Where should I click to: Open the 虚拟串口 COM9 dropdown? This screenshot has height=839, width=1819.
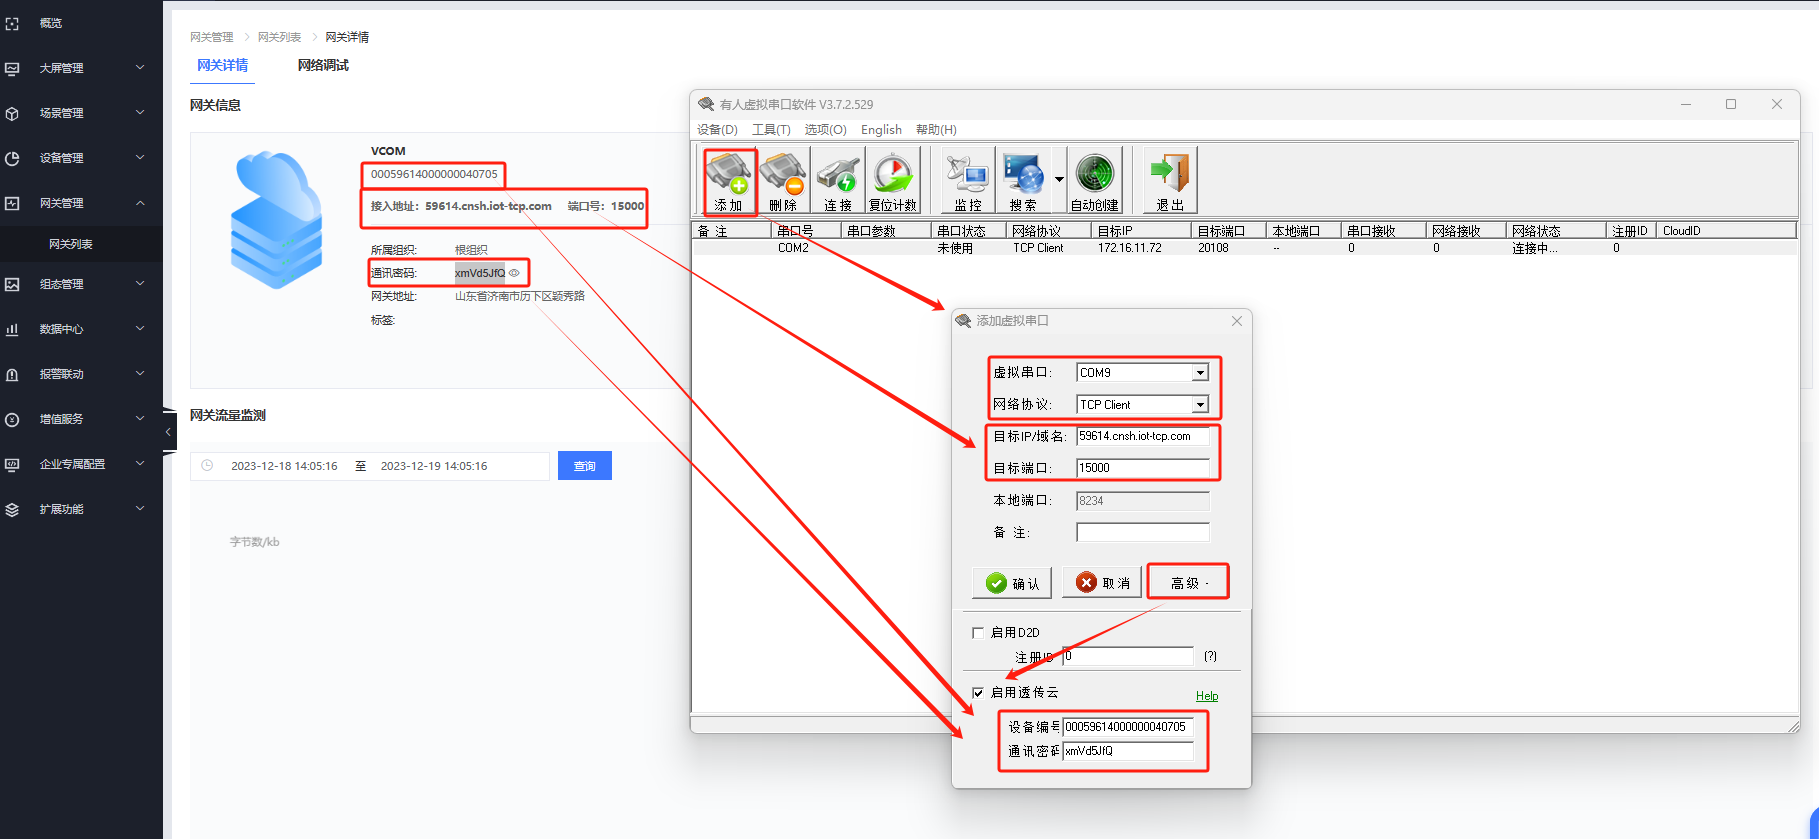coord(1200,373)
